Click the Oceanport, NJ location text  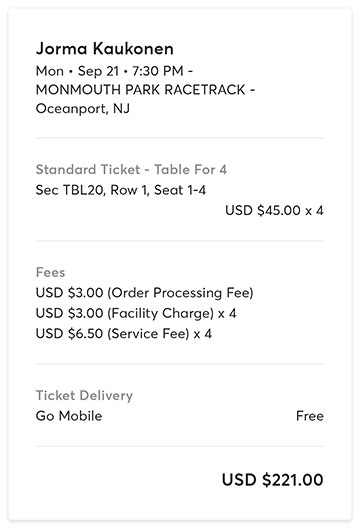point(83,109)
